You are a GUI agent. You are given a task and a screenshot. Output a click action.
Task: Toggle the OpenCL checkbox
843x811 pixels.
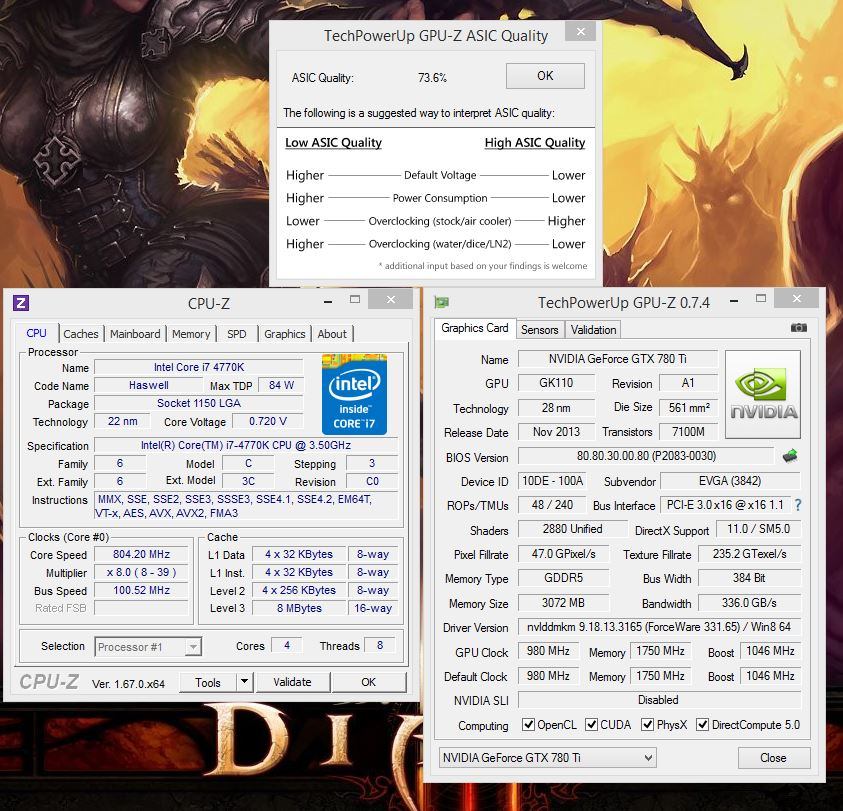(528, 724)
